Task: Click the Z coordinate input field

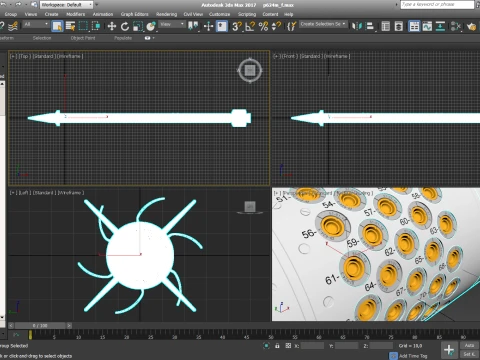Action: point(381,346)
